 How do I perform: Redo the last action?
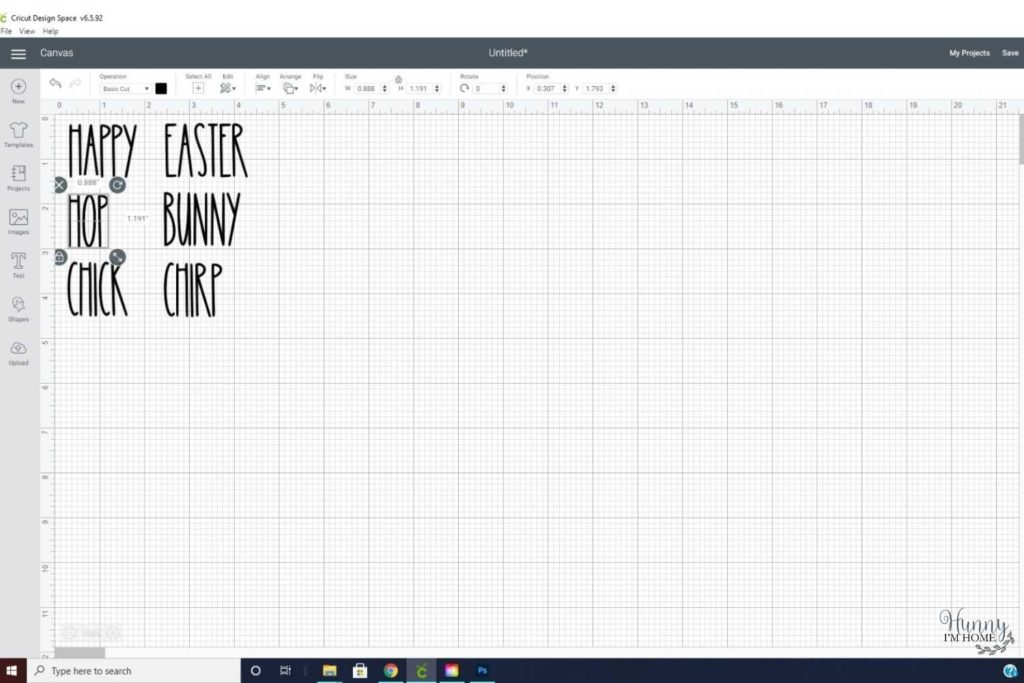tap(75, 84)
